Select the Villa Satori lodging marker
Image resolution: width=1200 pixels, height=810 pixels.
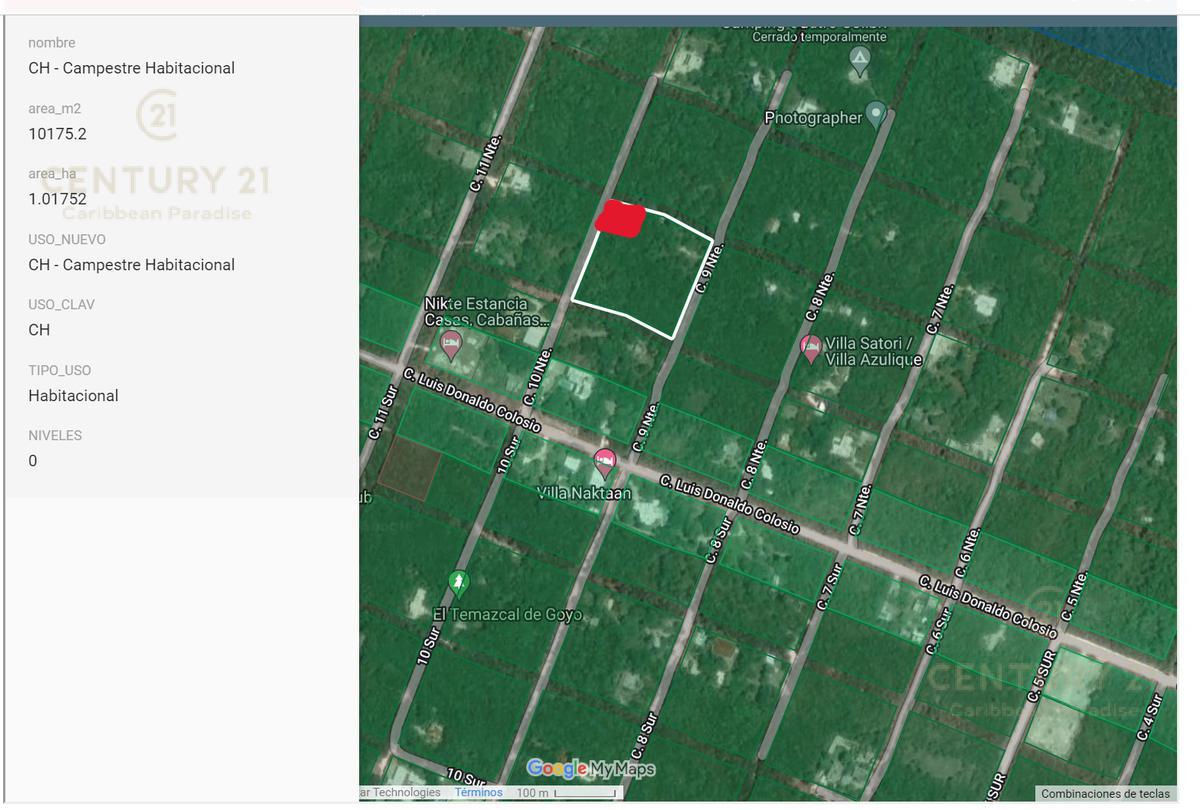[811, 348]
